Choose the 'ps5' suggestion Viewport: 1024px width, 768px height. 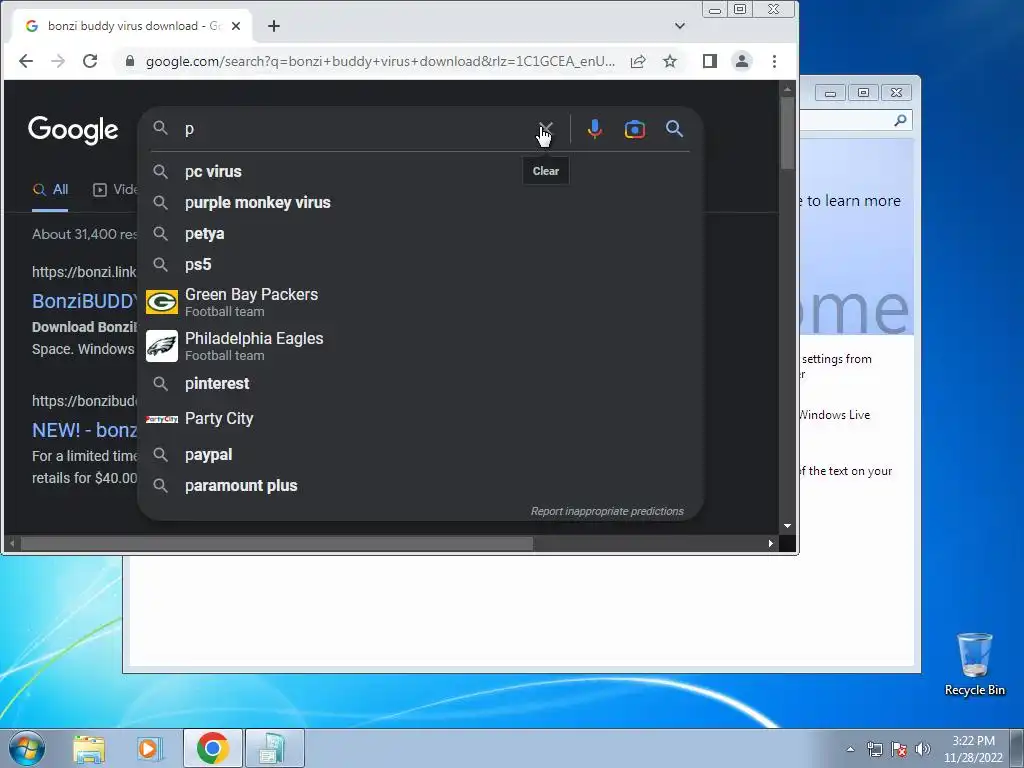coord(421,264)
